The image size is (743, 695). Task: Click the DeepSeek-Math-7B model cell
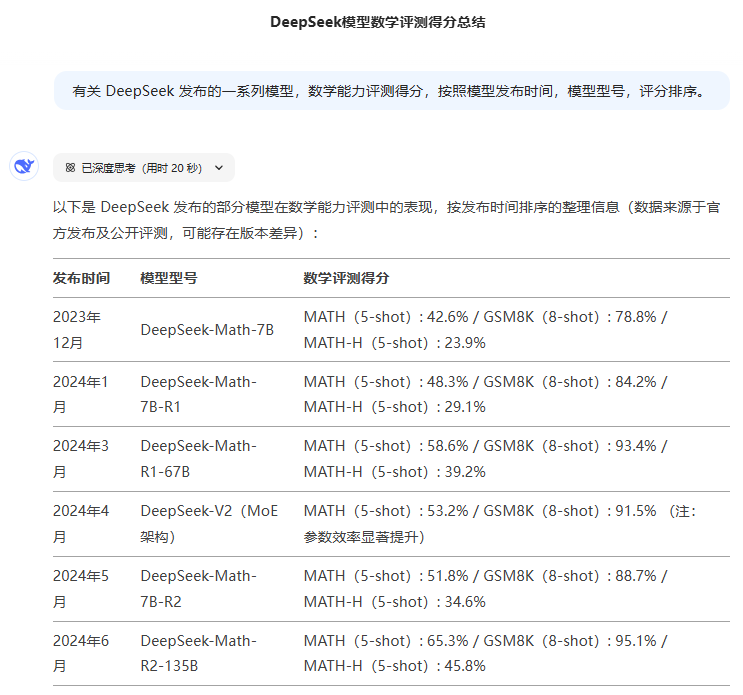click(x=207, y=330)
